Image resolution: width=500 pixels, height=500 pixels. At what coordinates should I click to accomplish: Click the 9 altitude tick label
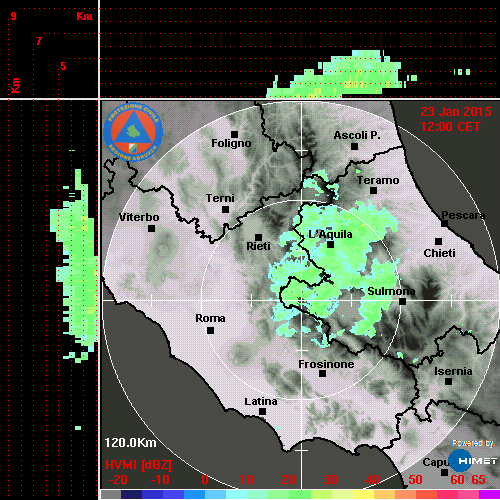pyautogui.click(x=13, y=16)
